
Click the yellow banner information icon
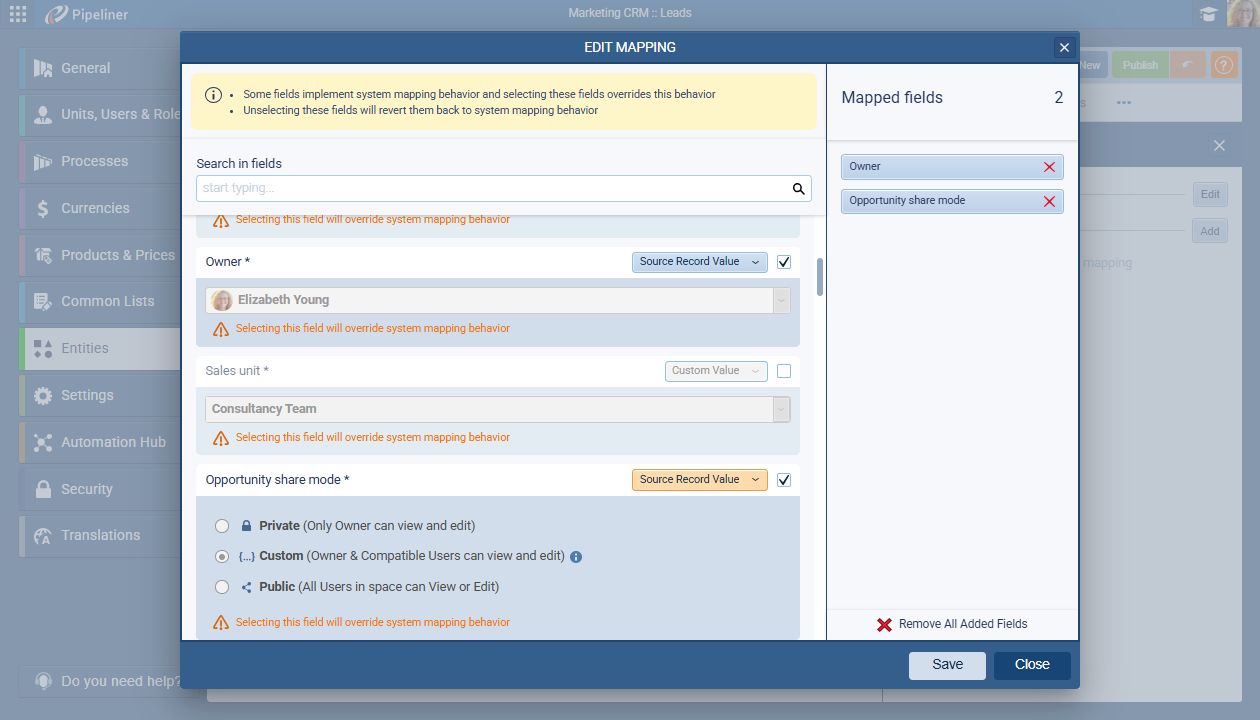tap(213, 95)
